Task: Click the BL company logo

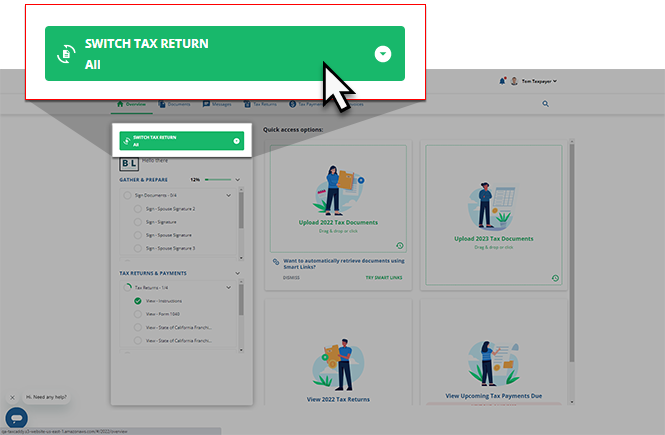Action: 129,163
